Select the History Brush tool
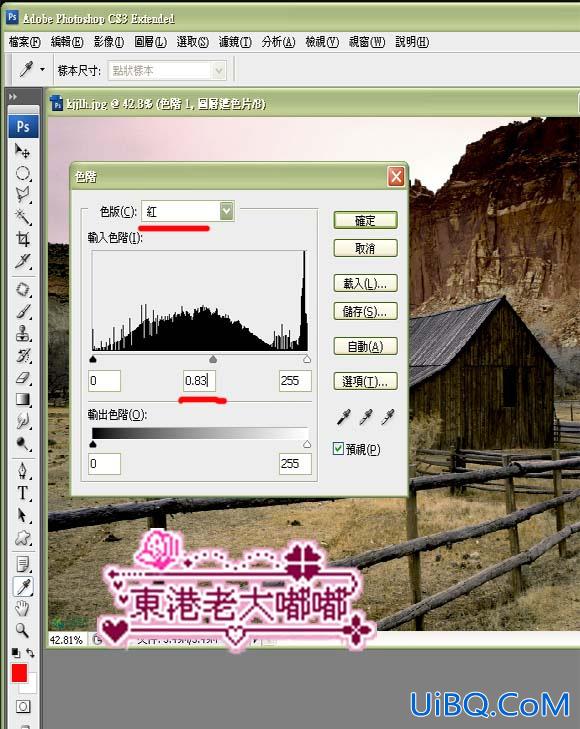580x729 pixels. pyautogui.click(x=22, y=356)
